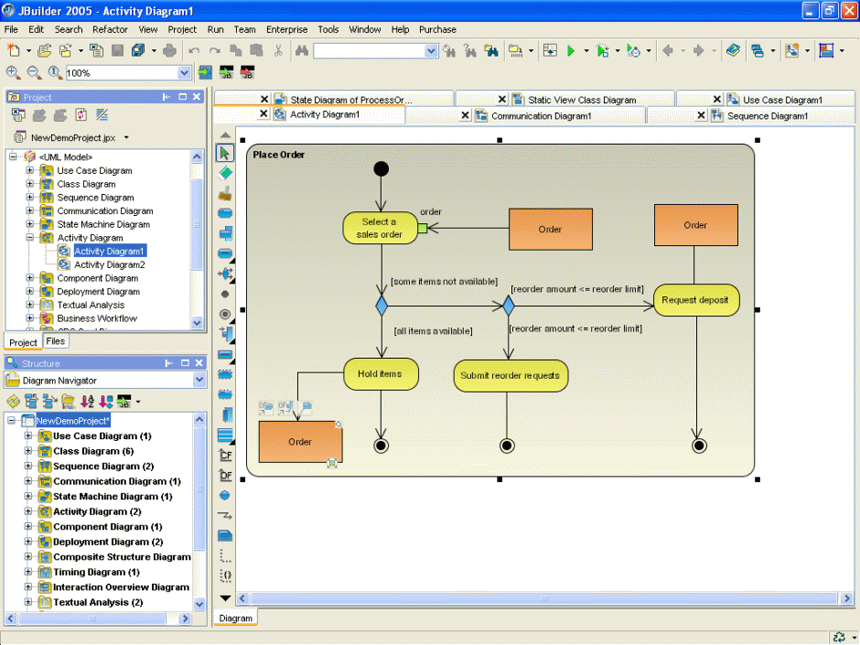Click the Hold items activity node
The width and height of the screenshot is (860, 645).
point(381,374)
